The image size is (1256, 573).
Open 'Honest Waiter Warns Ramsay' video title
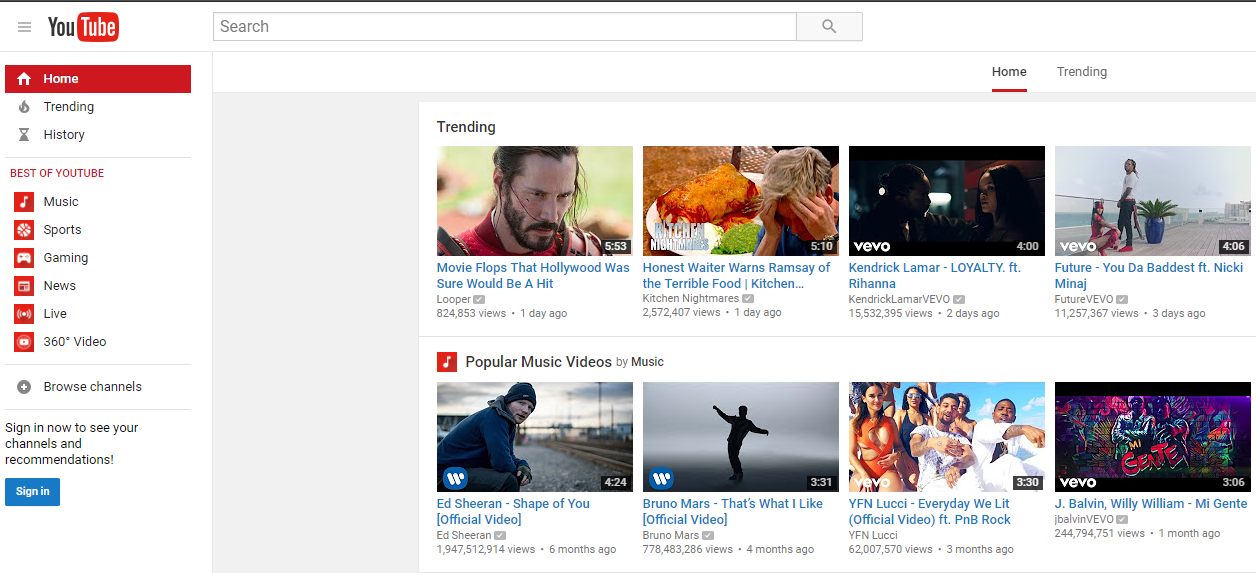(x=736, y=276)
